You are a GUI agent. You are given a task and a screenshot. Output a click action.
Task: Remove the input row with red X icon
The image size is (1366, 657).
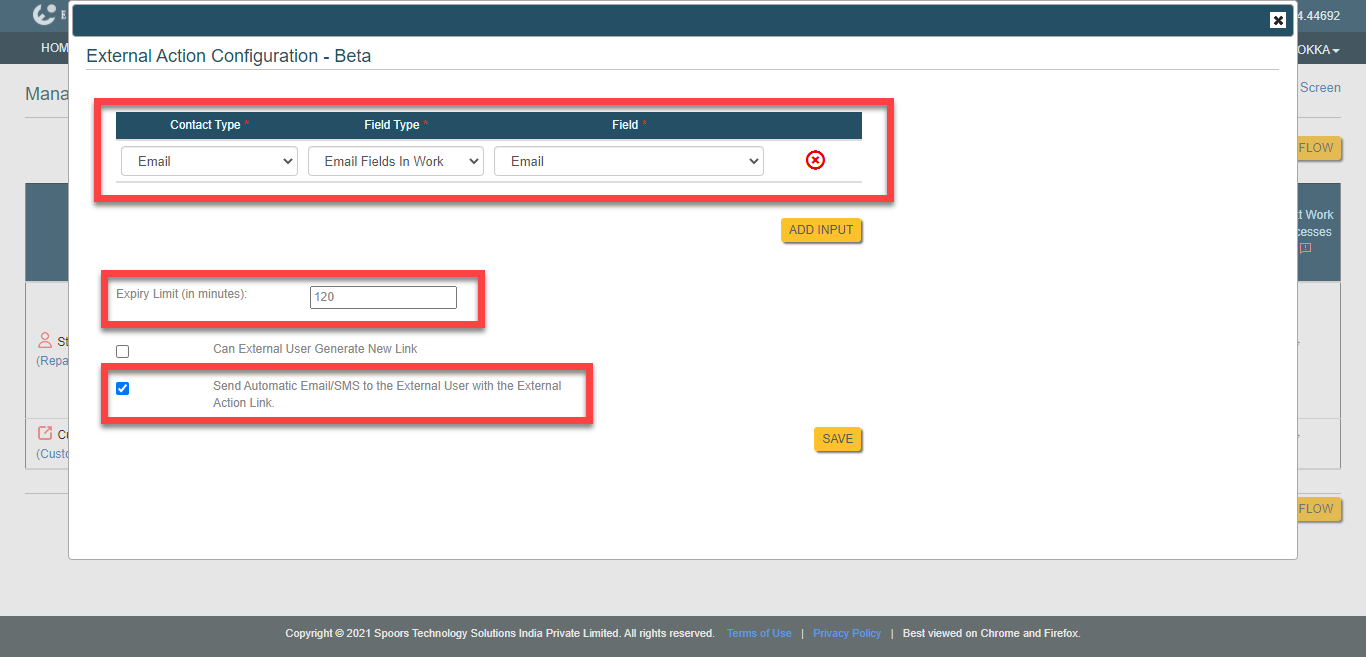815,160
